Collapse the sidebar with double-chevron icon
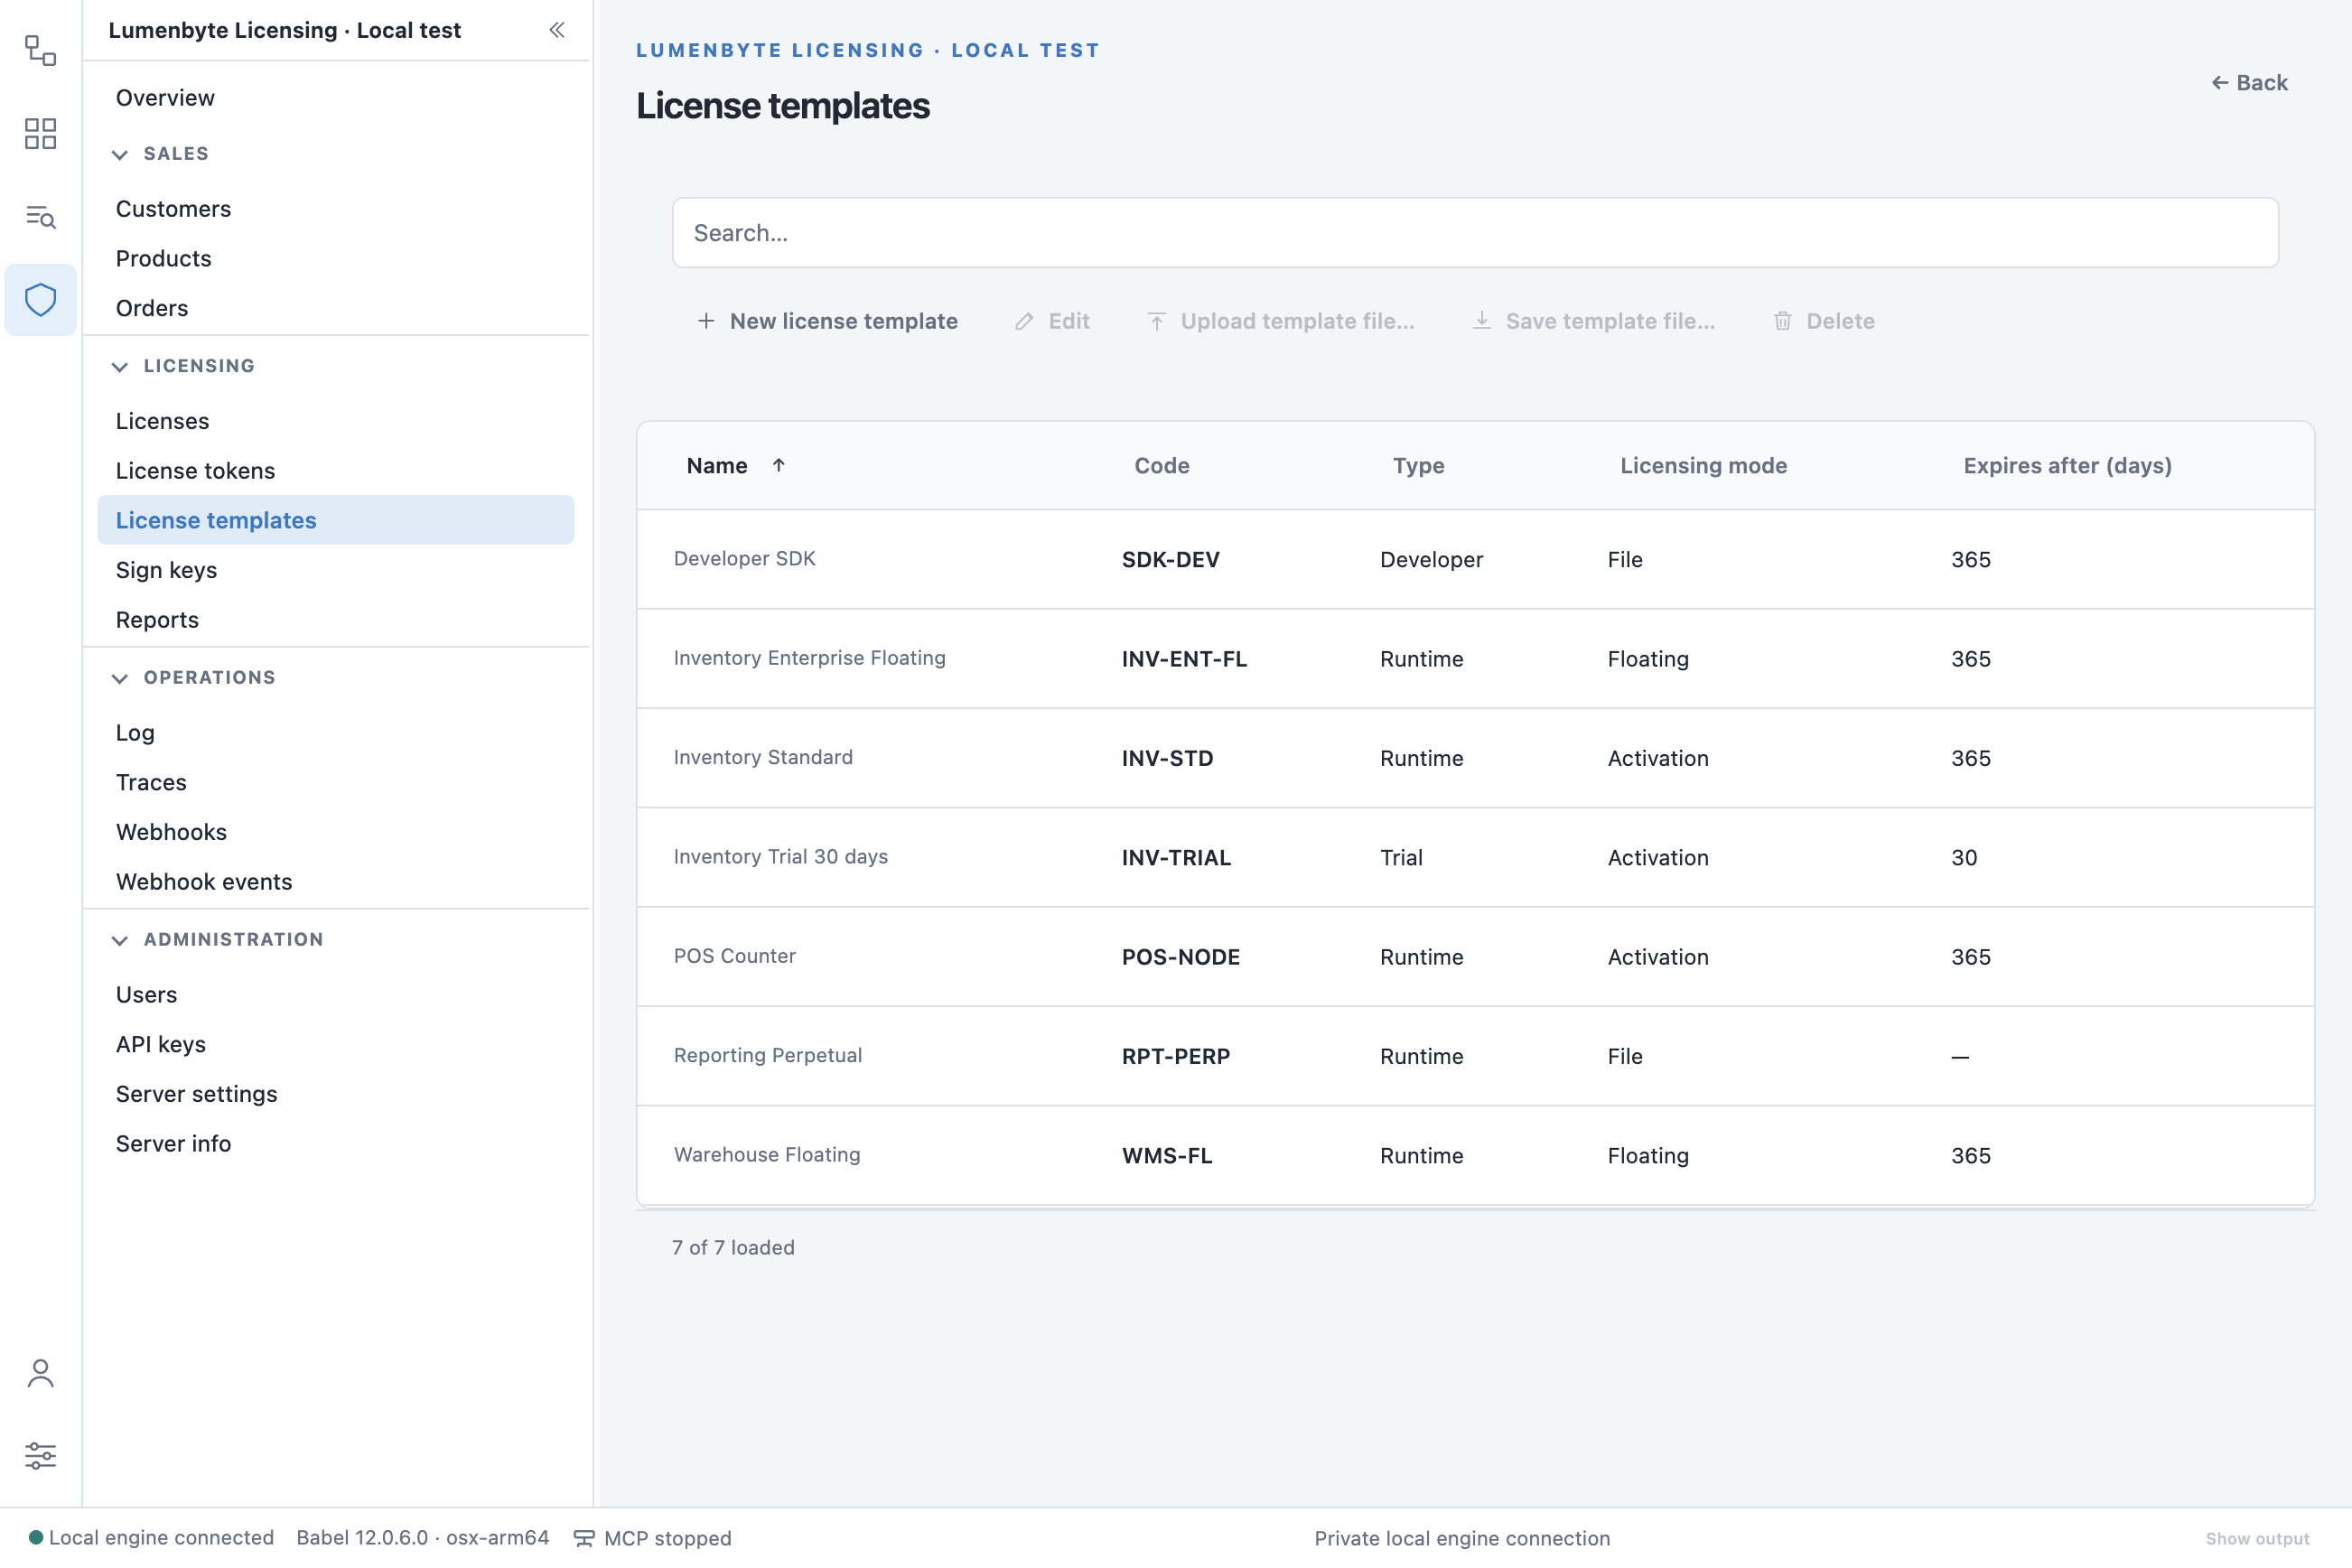This screenshot has height=1568, width=2352. [557, 30]
